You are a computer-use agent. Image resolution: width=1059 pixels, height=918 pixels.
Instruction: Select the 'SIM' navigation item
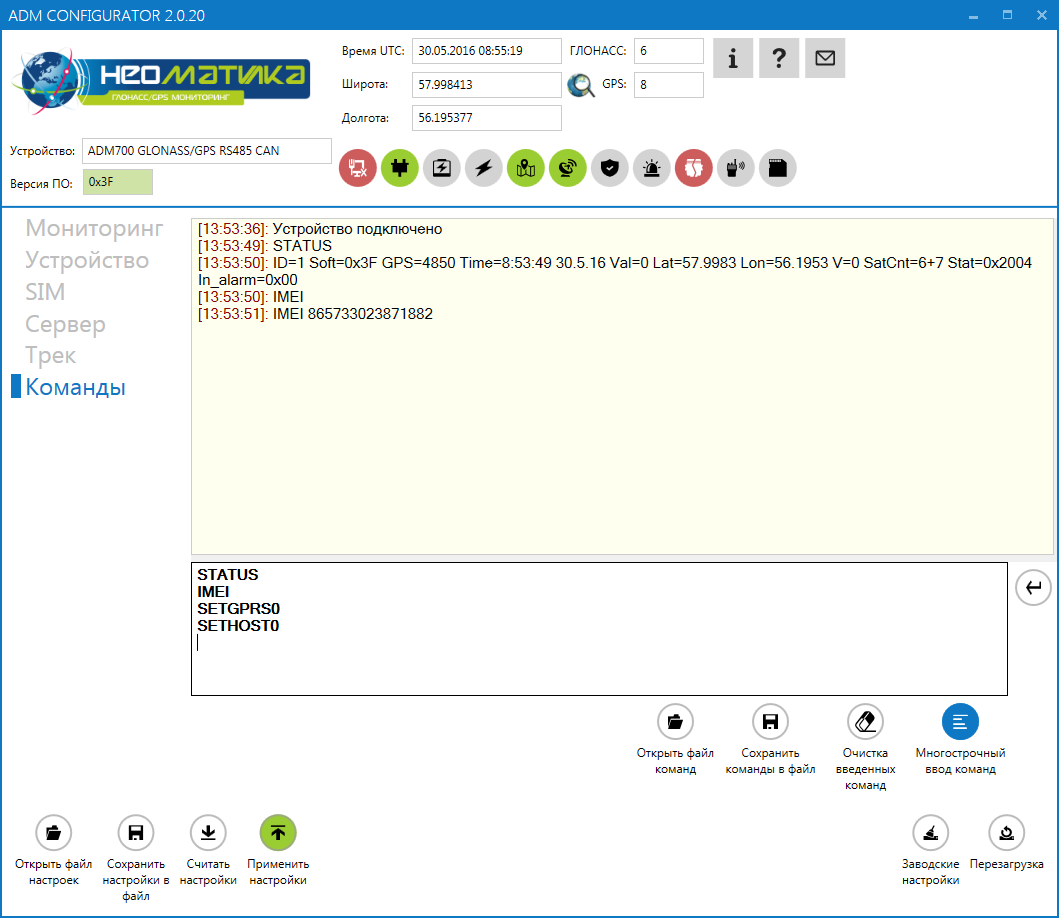[x=45, y=292]
